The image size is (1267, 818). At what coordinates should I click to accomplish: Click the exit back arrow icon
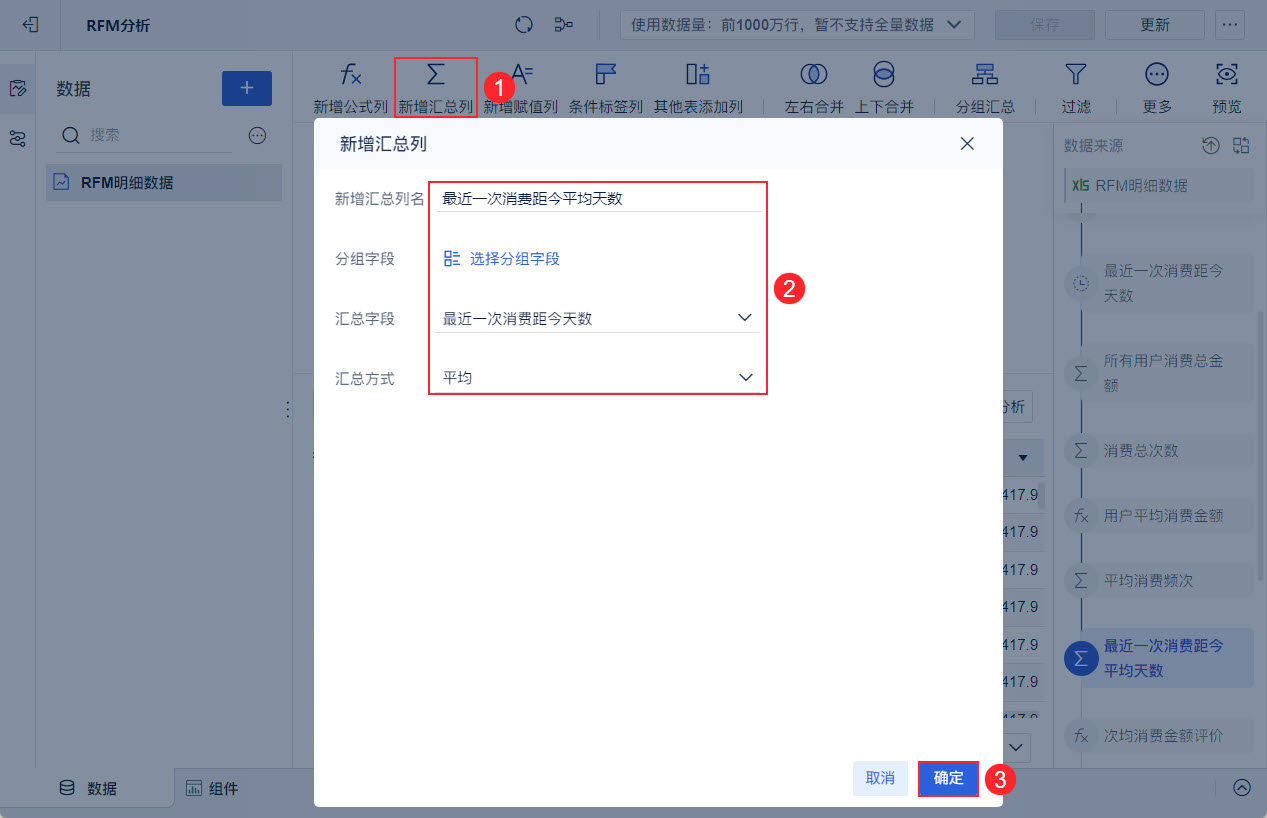[30, 25]
